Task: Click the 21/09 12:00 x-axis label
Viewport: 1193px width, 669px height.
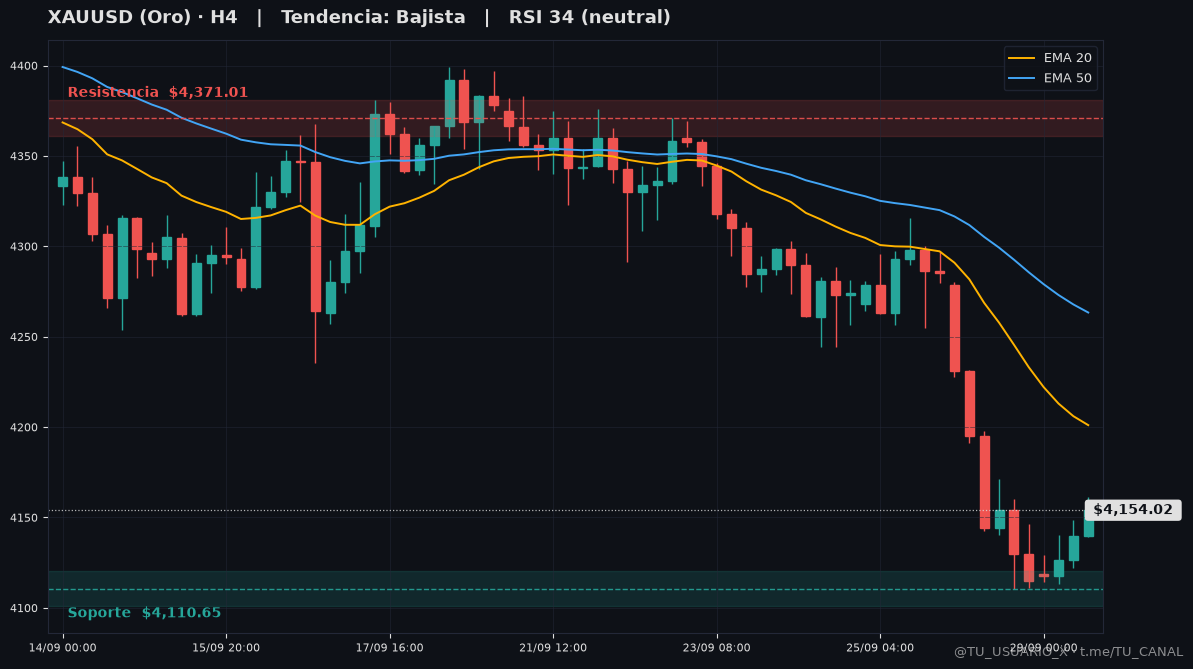Action: (x=553, y=648)
